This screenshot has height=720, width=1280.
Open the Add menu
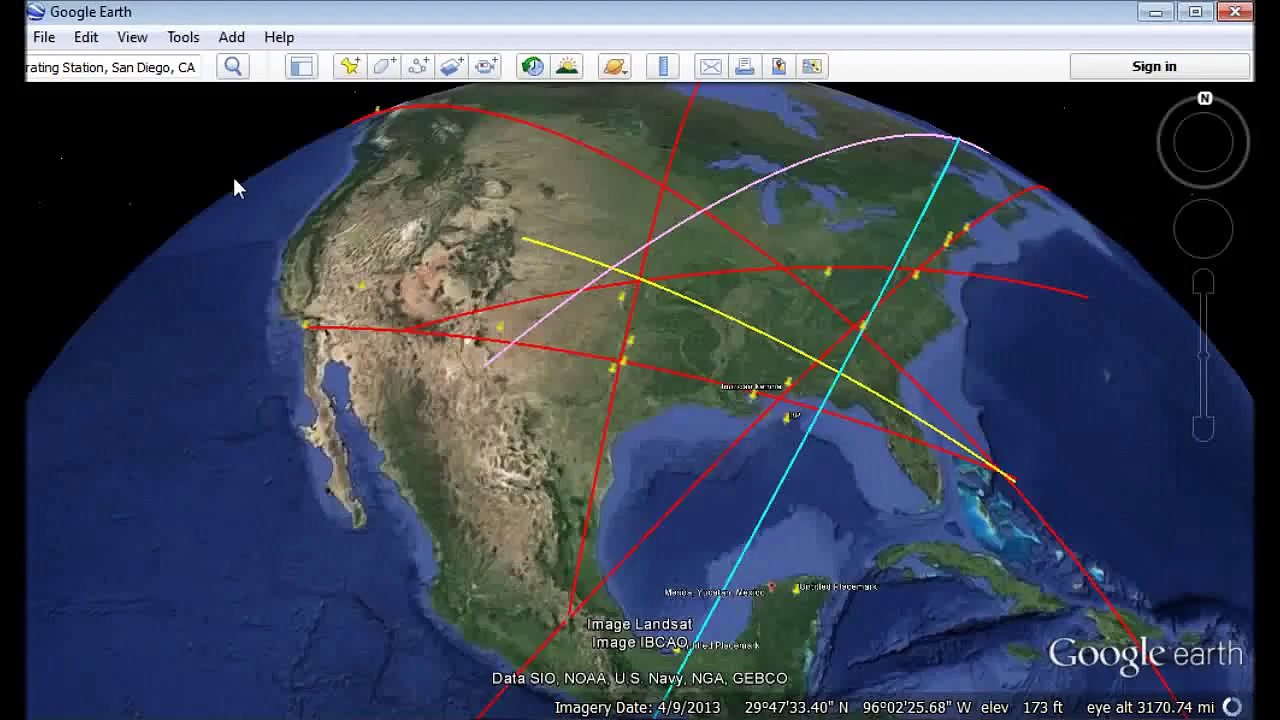point(231,37)
